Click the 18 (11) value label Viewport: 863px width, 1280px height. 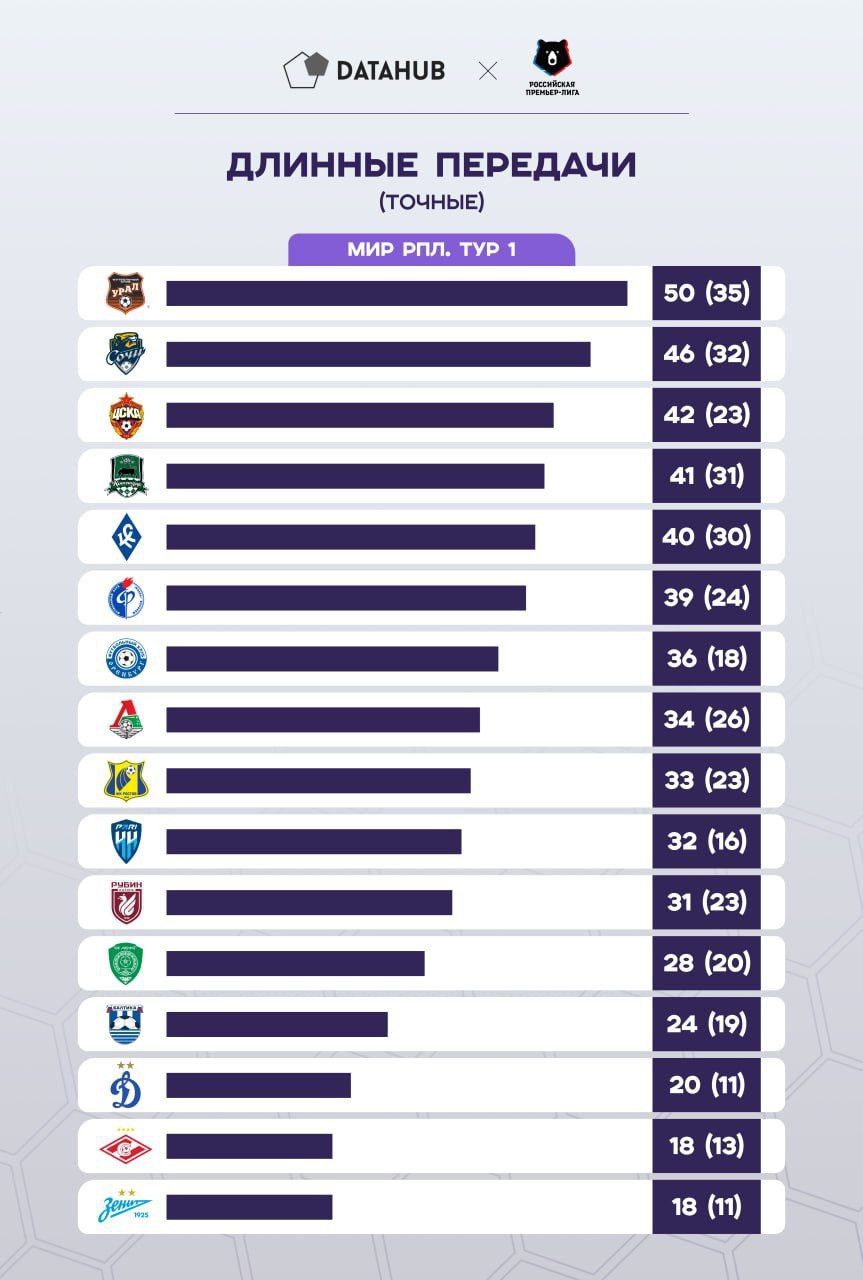pyautogui.click(x=706, y=1207)
